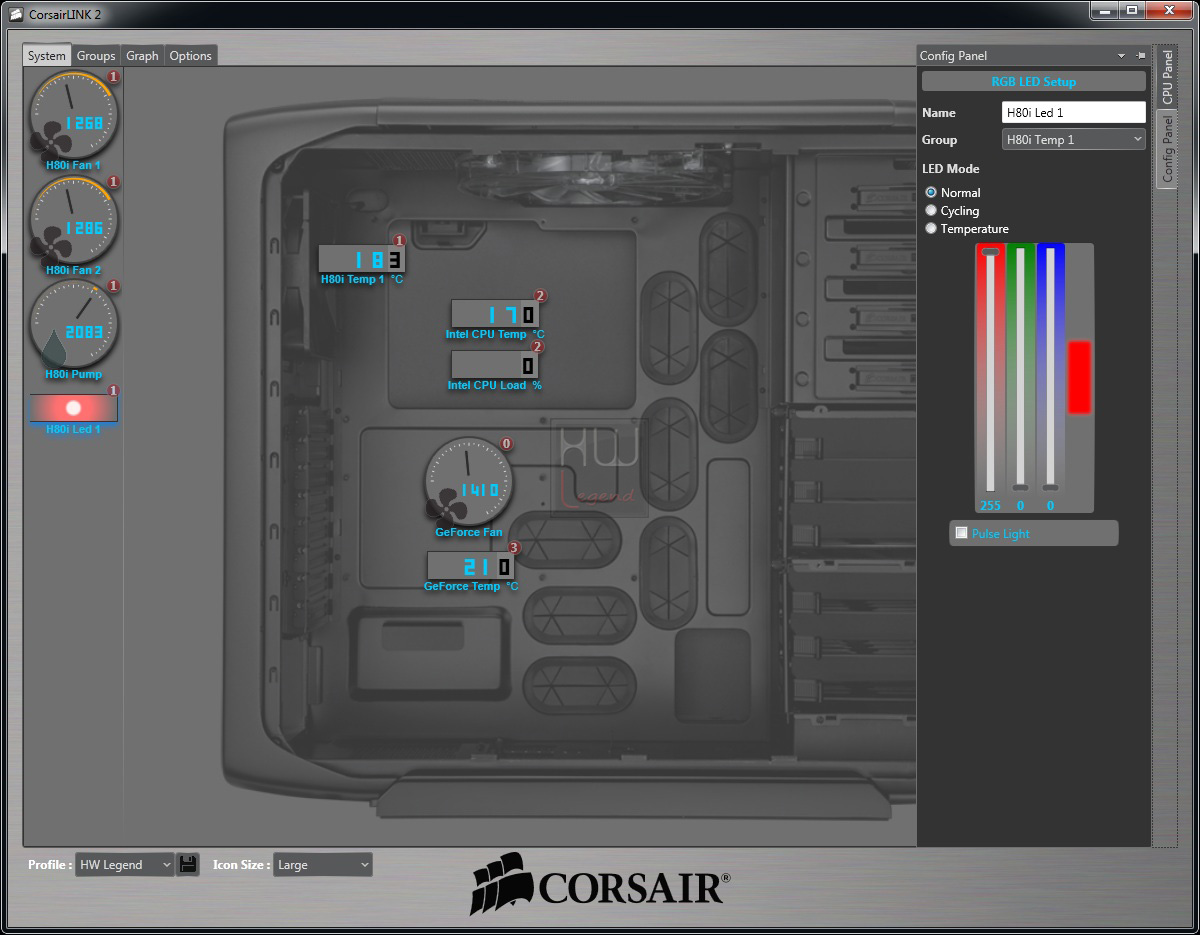Click the badge 0 on GeForce Fan

506,444
